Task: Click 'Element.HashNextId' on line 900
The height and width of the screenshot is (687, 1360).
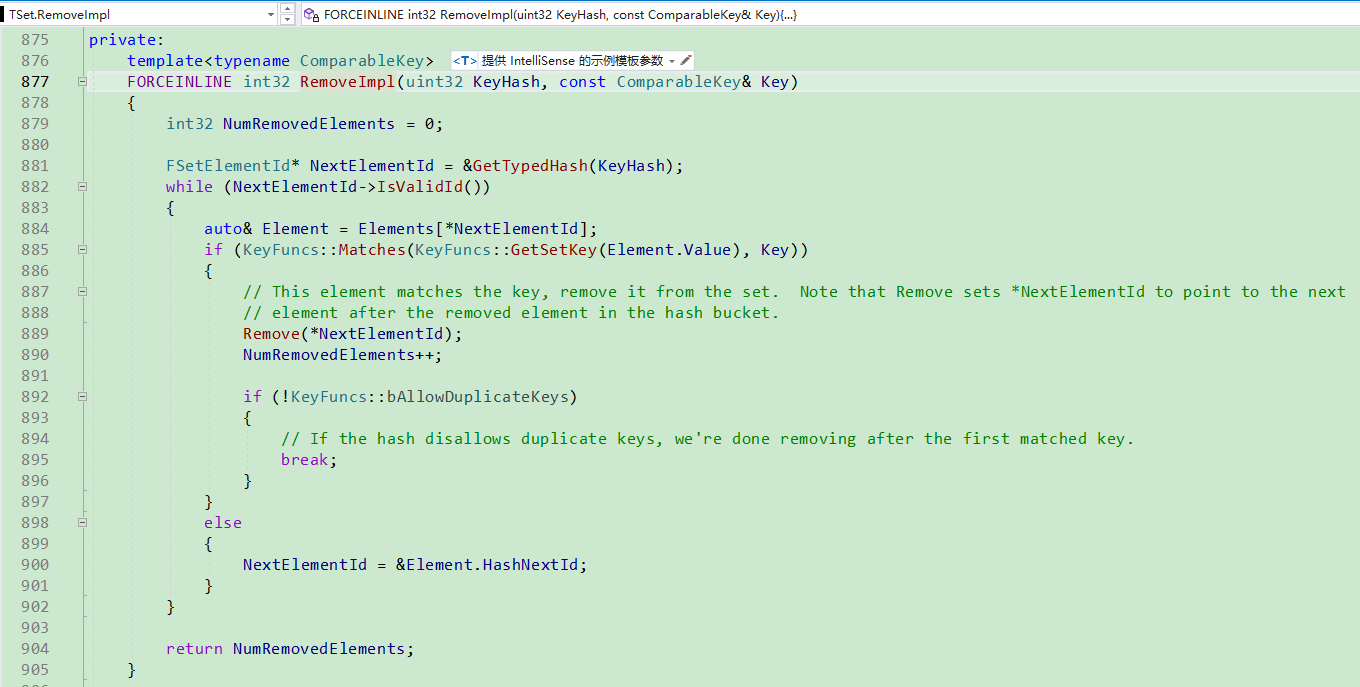Action: (491, 565)
